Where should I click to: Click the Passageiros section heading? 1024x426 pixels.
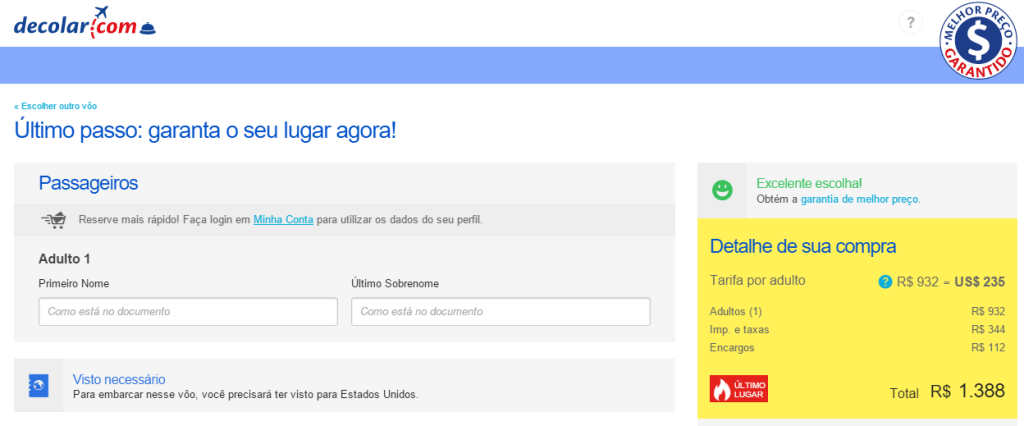88,183
